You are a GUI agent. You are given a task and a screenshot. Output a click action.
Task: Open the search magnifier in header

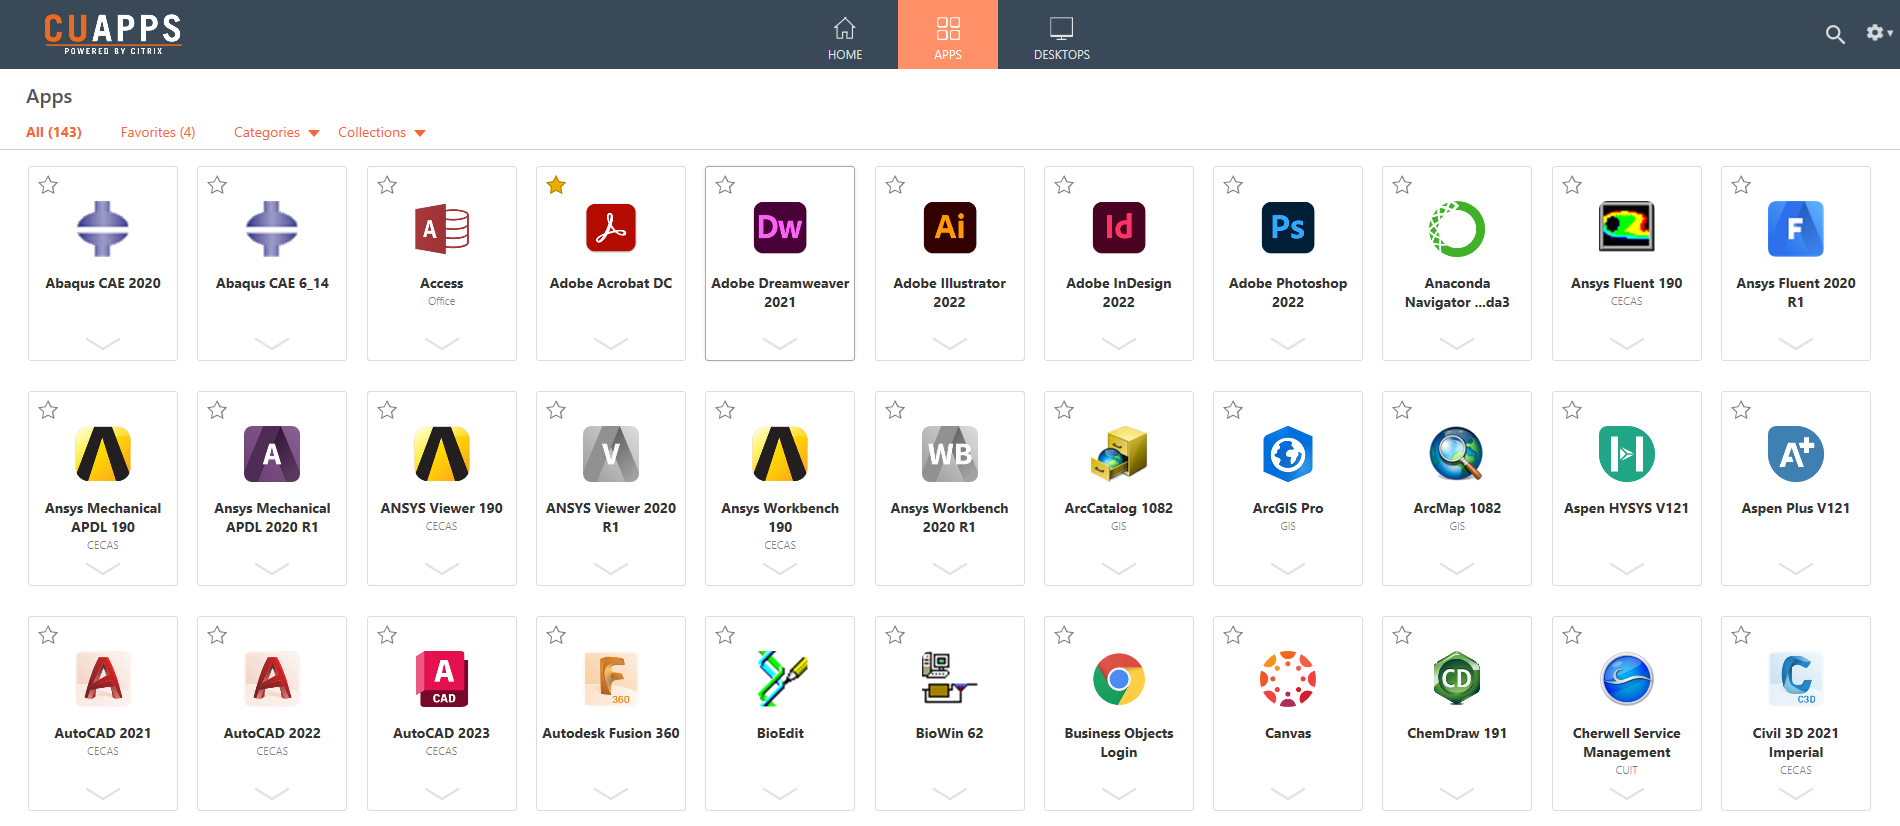pyautogui.click(x=1835, y=34)
